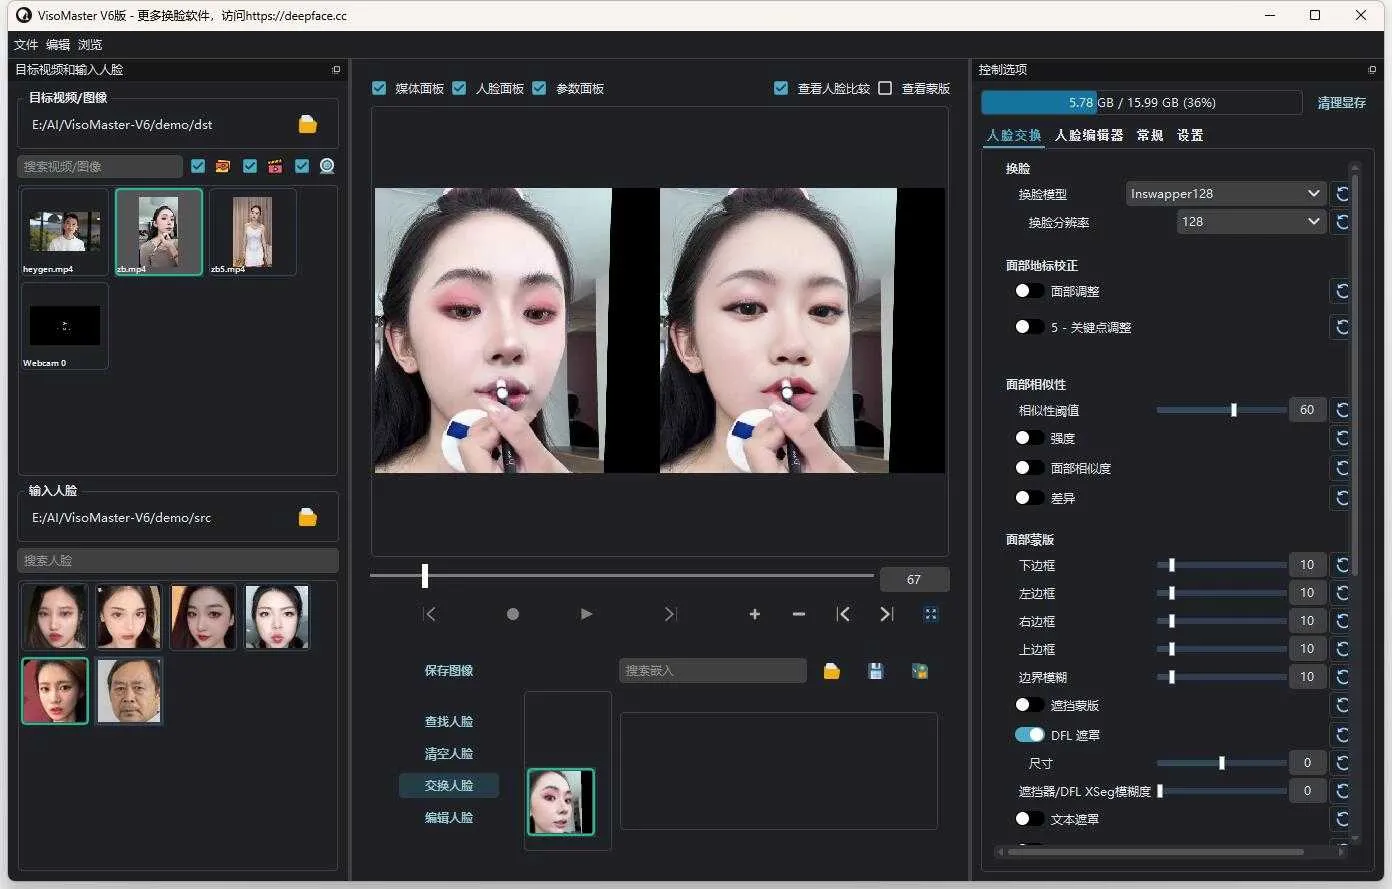Click the image files filter icon
The image size is (1392, 889).
(223, 166)
